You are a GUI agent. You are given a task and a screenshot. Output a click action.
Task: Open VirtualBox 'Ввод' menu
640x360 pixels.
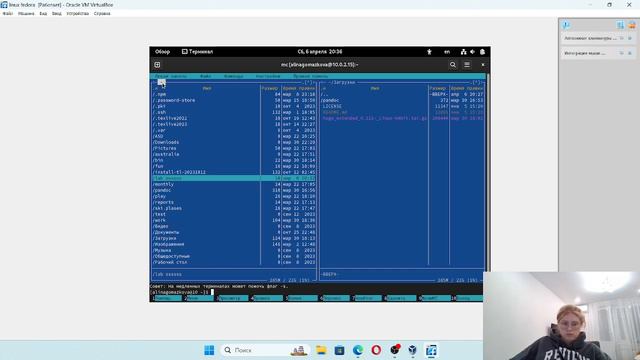57,13
